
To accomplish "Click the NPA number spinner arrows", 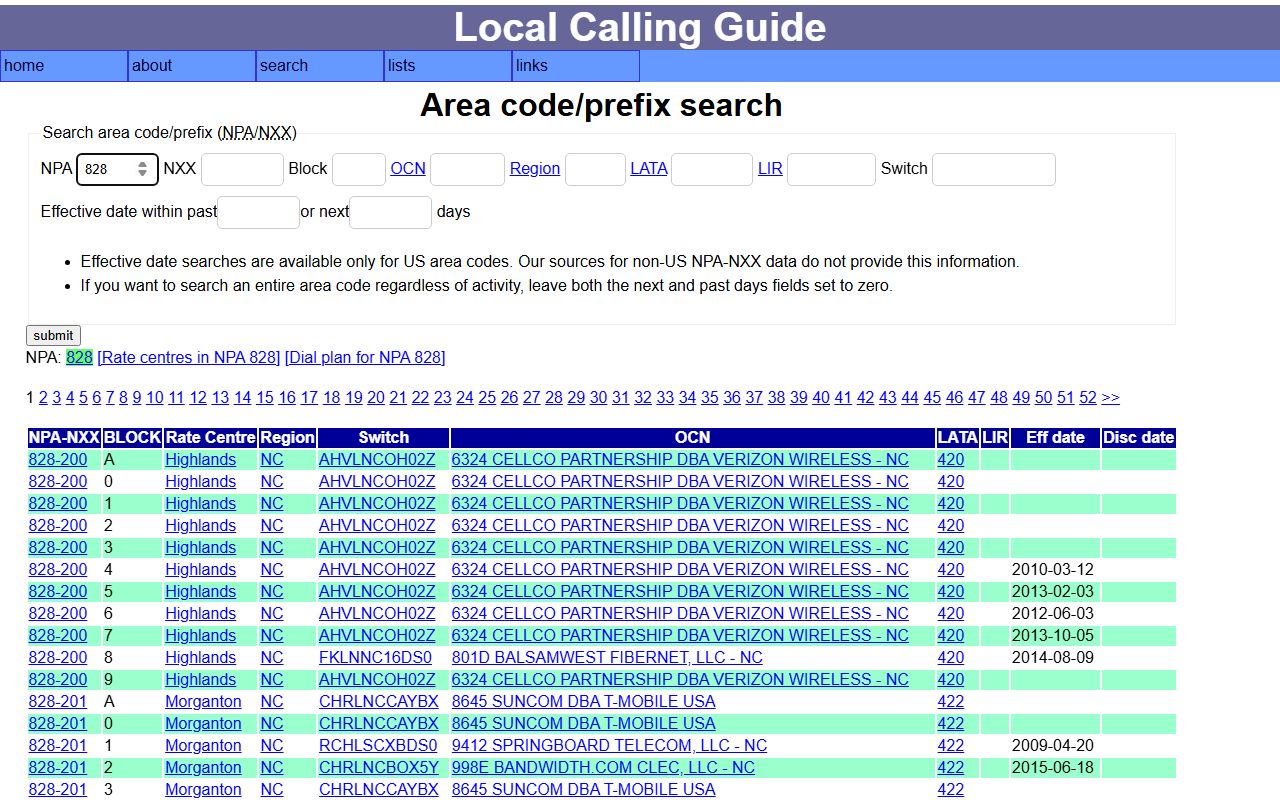I will point(143,169).
